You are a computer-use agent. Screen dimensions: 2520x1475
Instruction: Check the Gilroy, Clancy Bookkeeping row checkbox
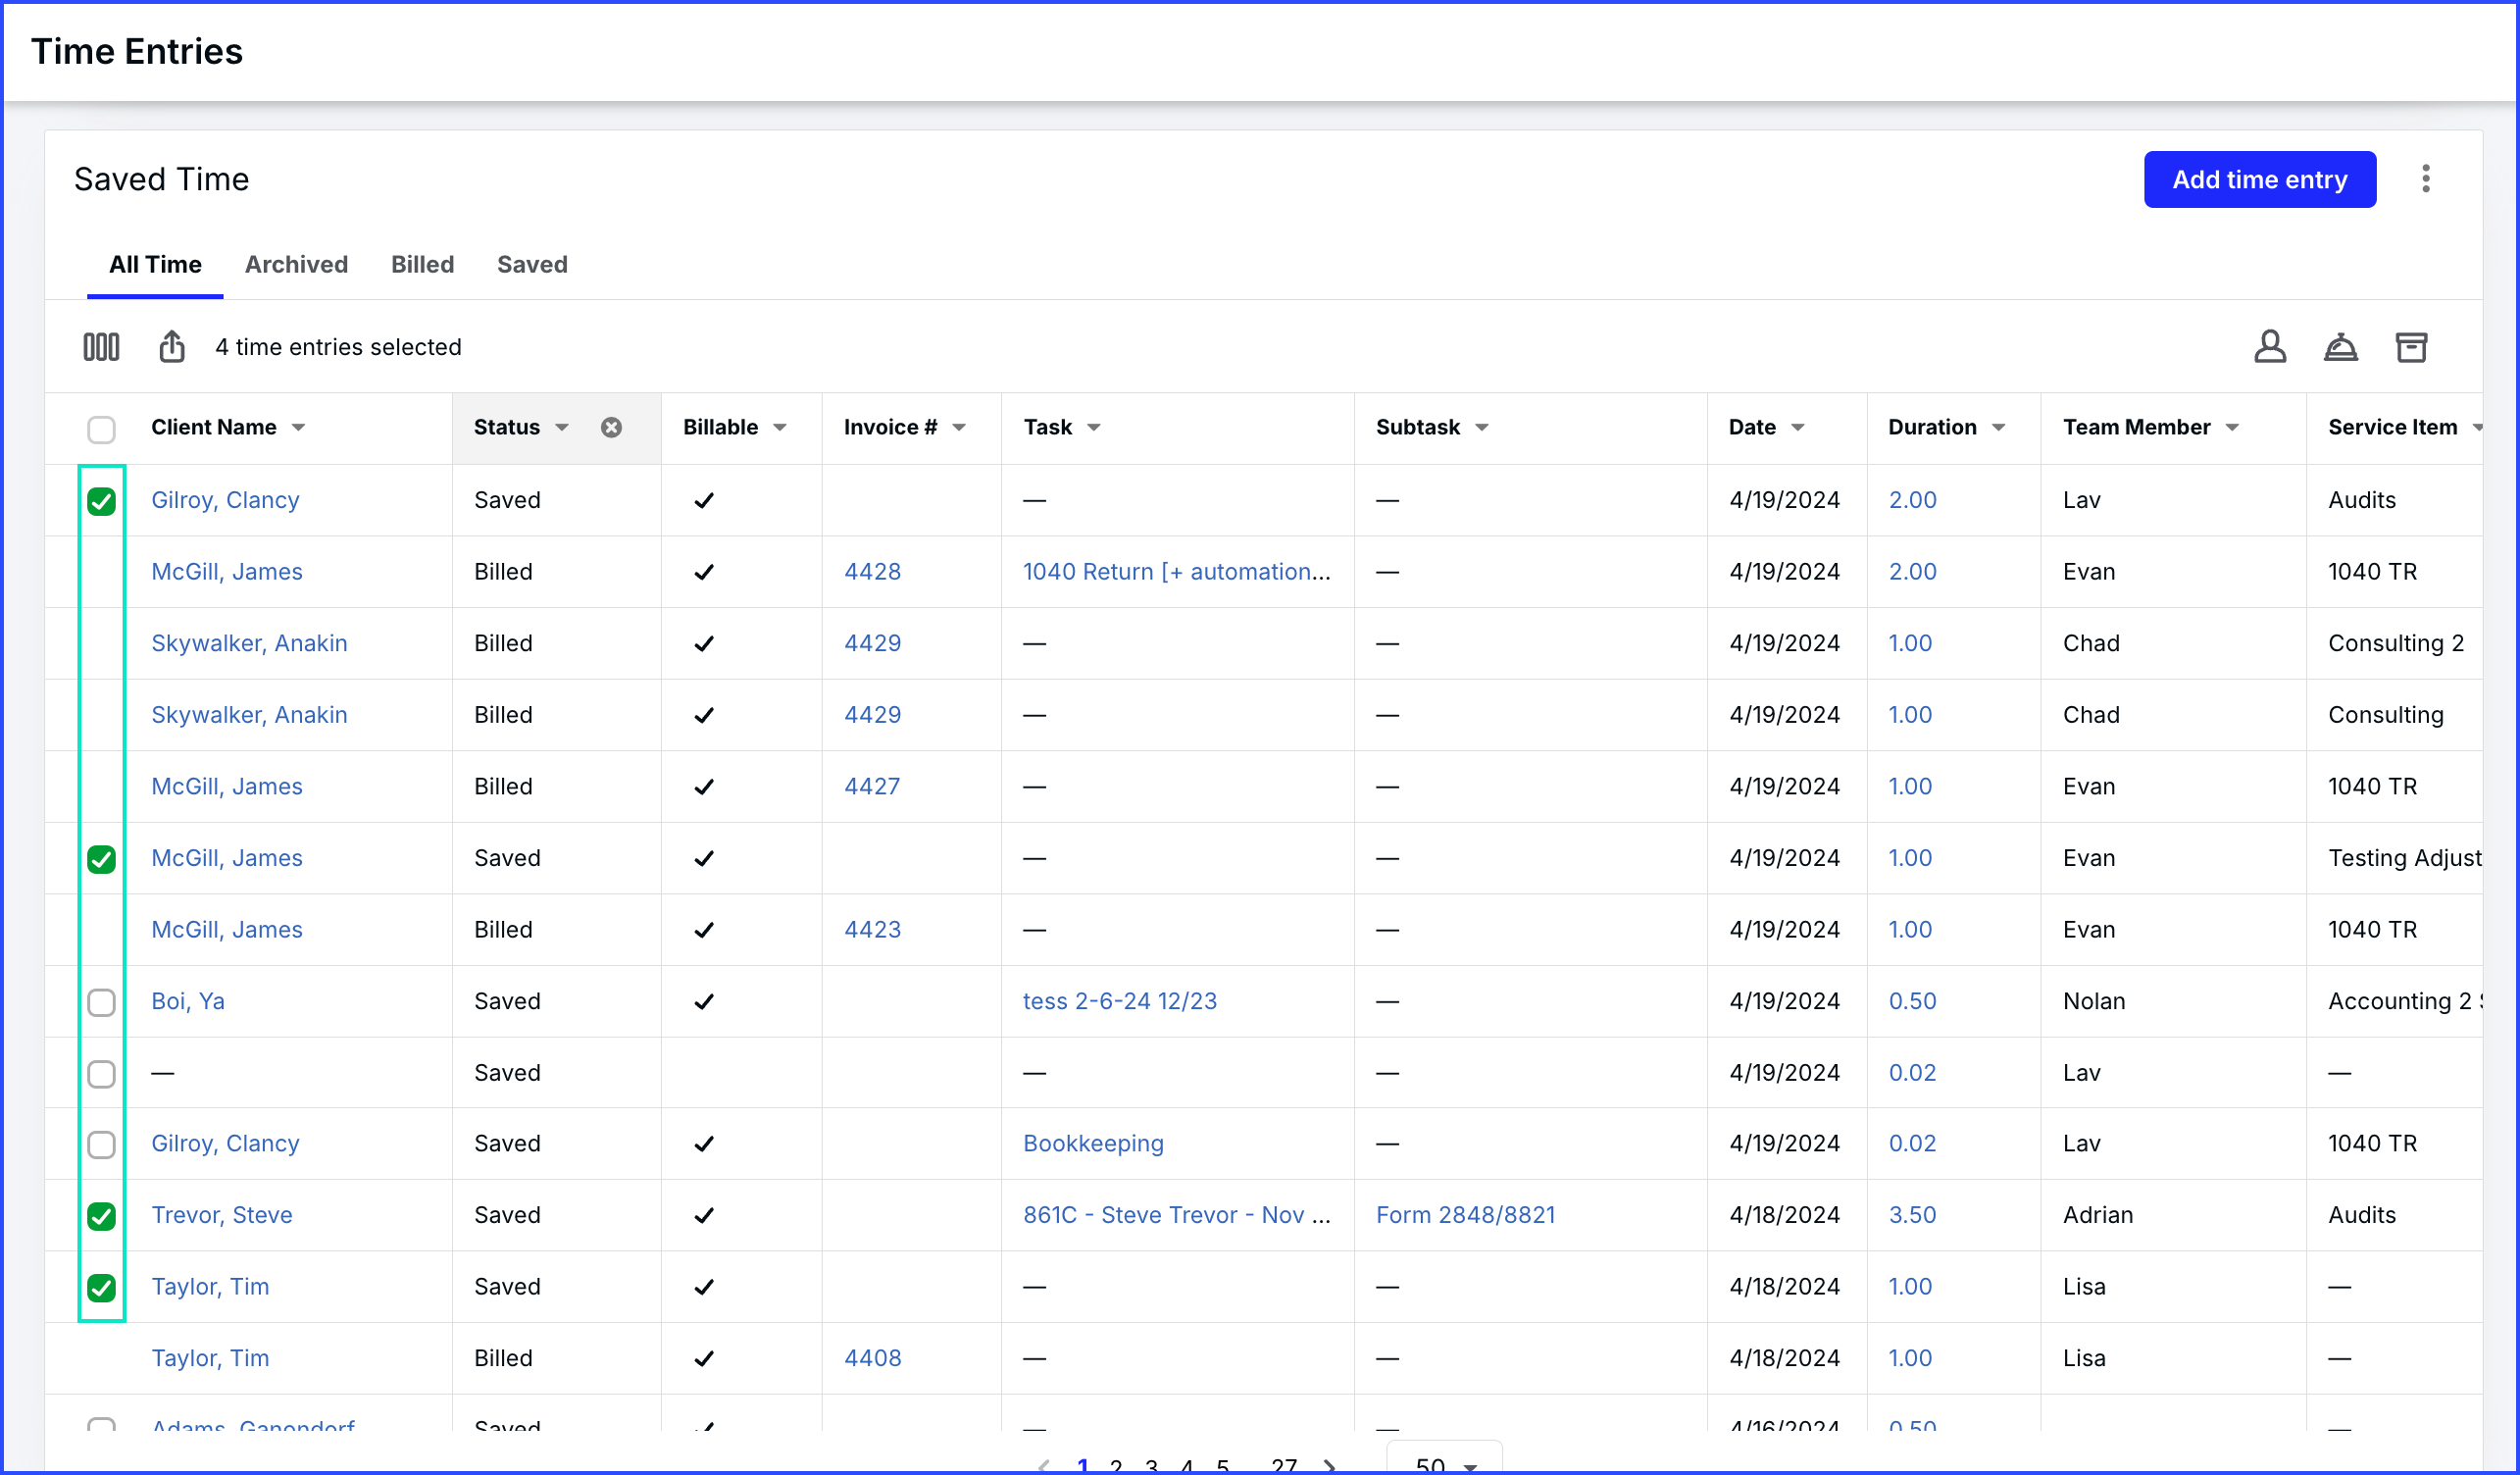101,1144
